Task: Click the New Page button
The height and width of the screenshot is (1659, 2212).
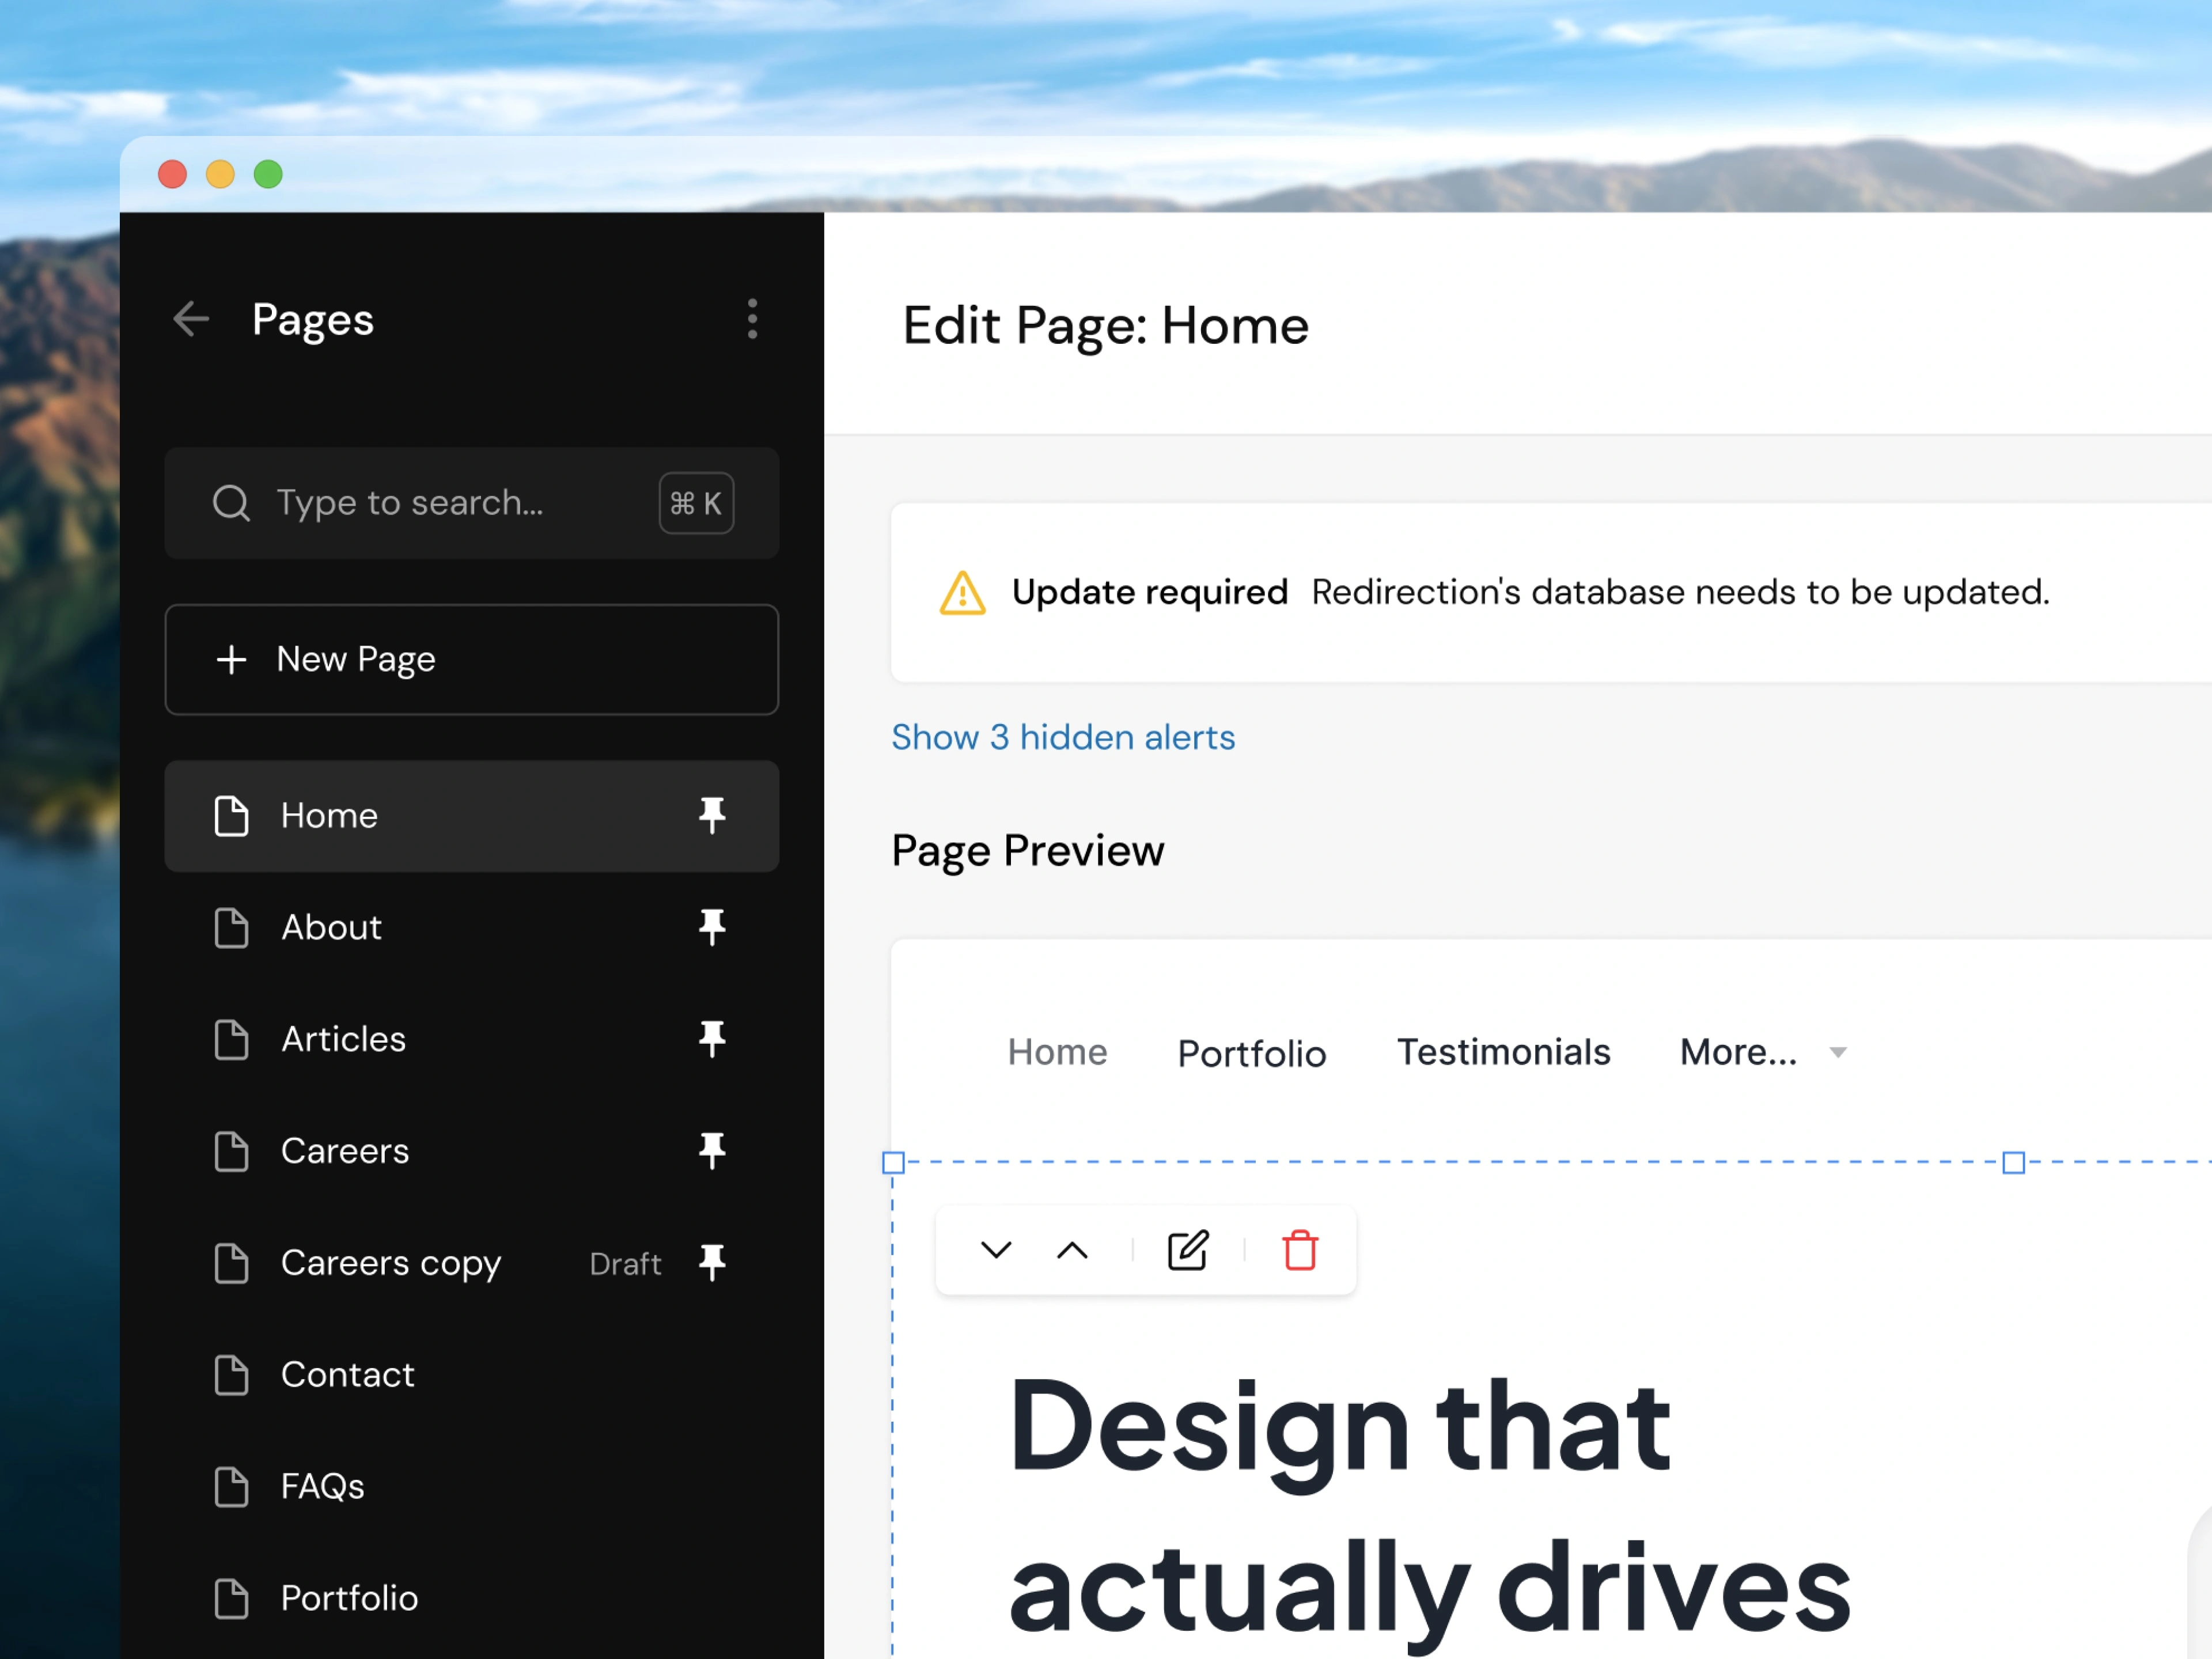Action: (471, 659)
